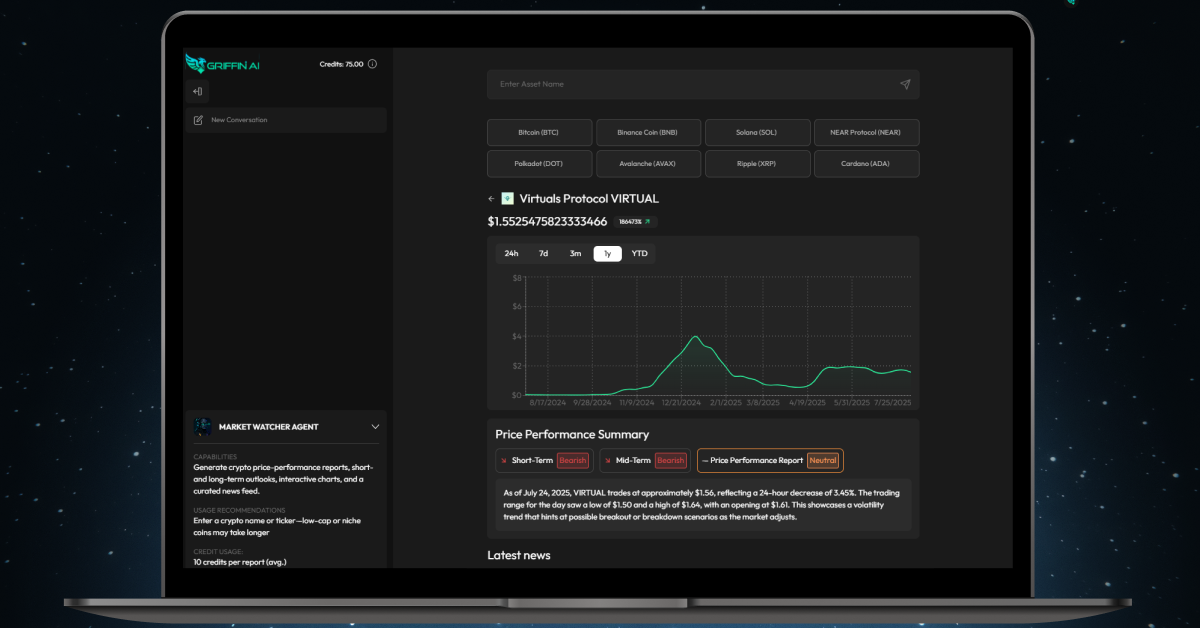The height and width of the screenshot is (628, 1200).
Task: Expand the Market Watcher Agent chevron
Action: coord(375,427)
